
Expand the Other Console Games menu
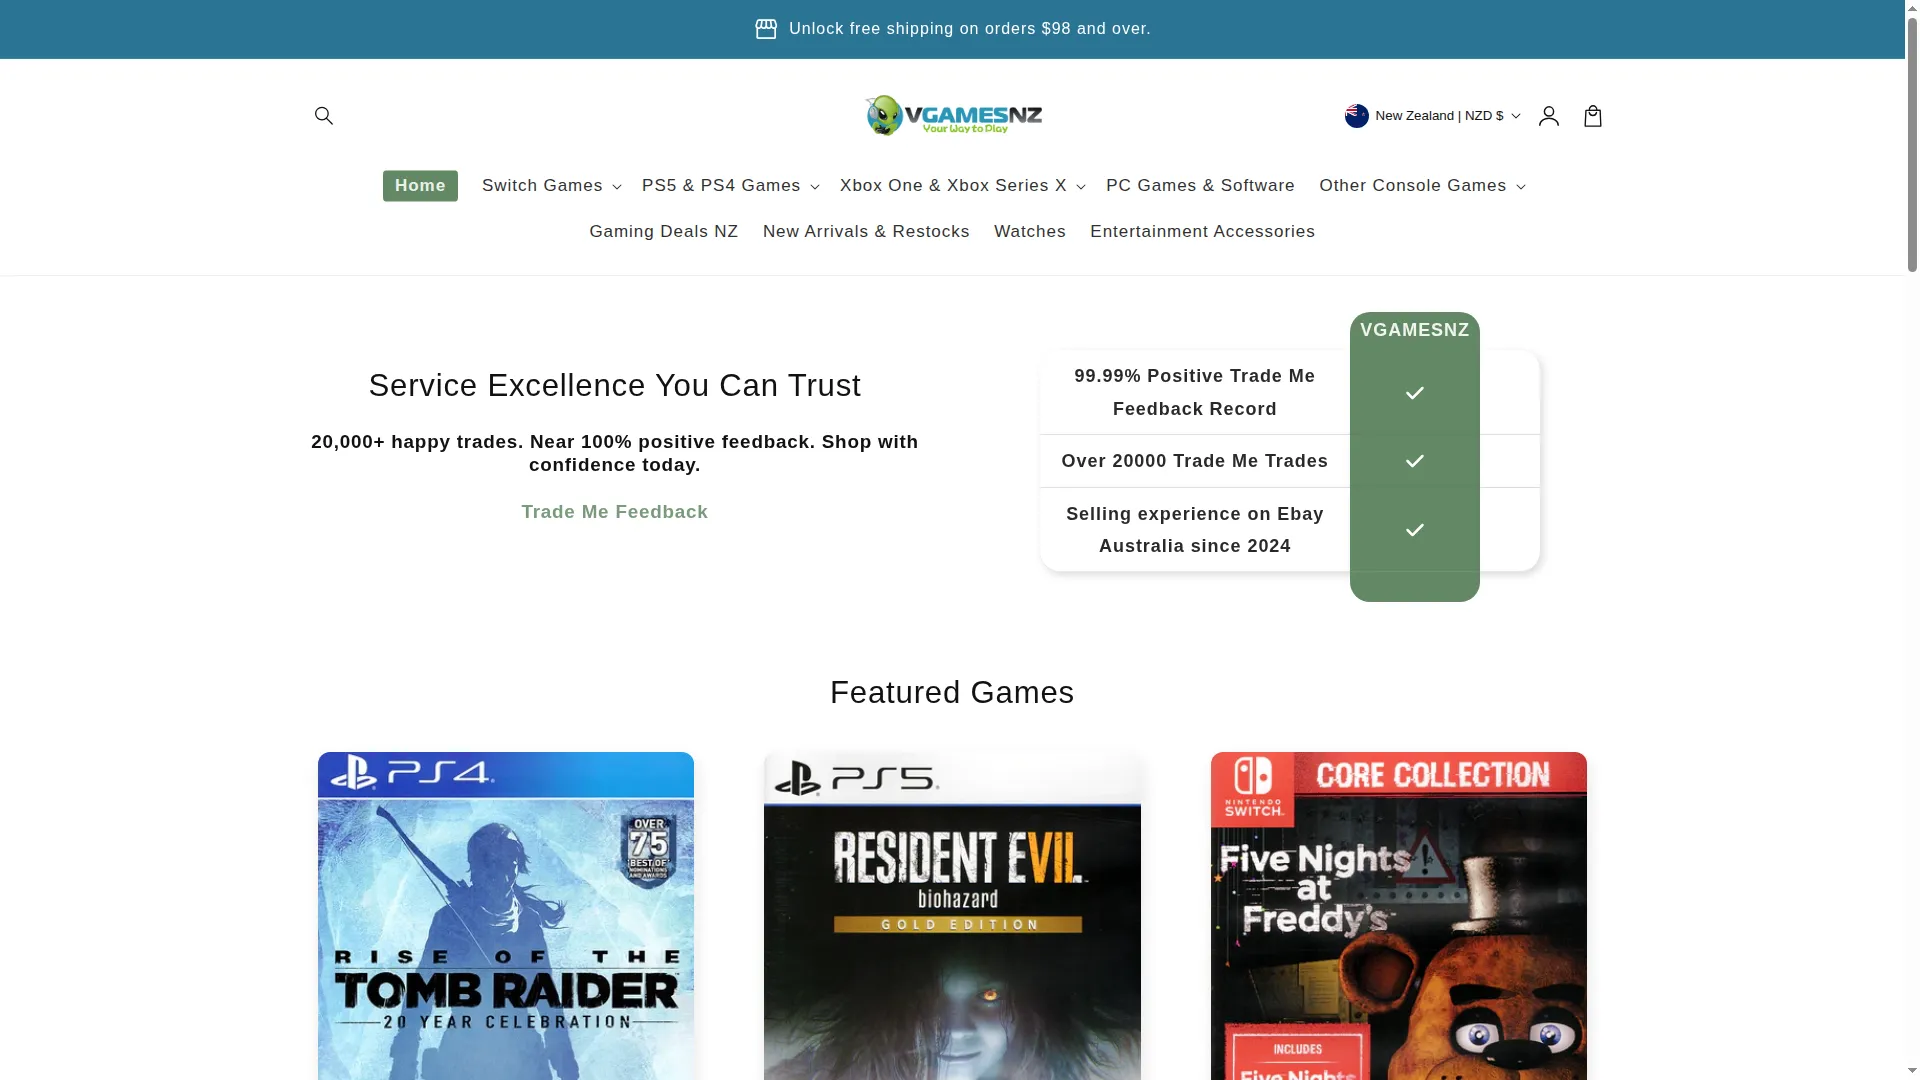coord(1421,186)
